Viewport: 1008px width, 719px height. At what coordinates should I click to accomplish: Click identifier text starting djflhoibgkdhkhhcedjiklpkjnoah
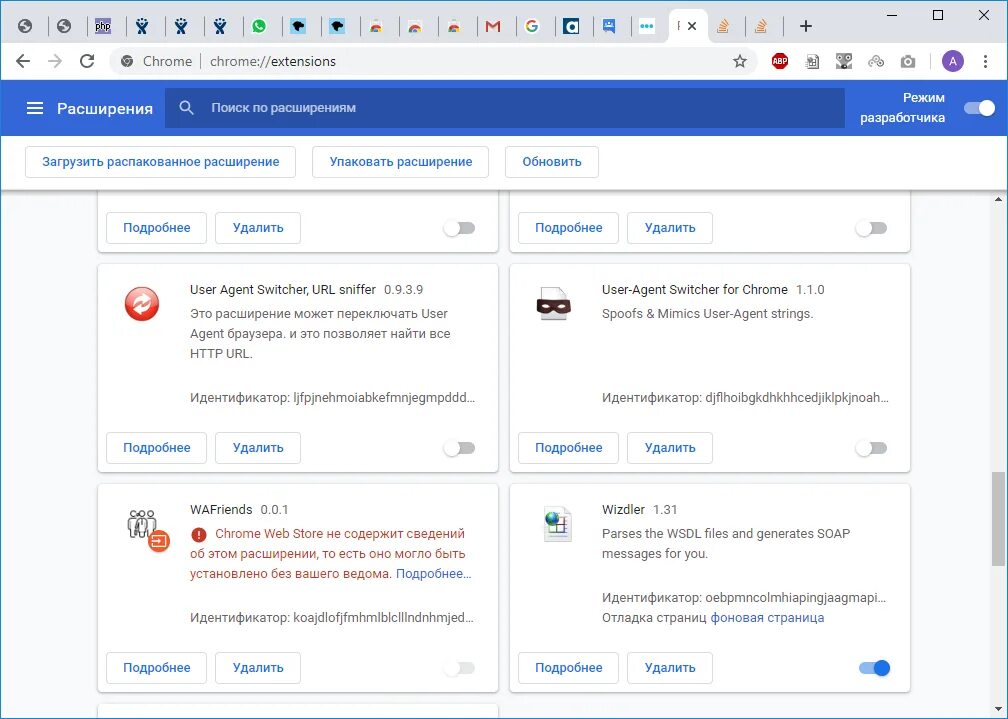[x=796, y=398]
